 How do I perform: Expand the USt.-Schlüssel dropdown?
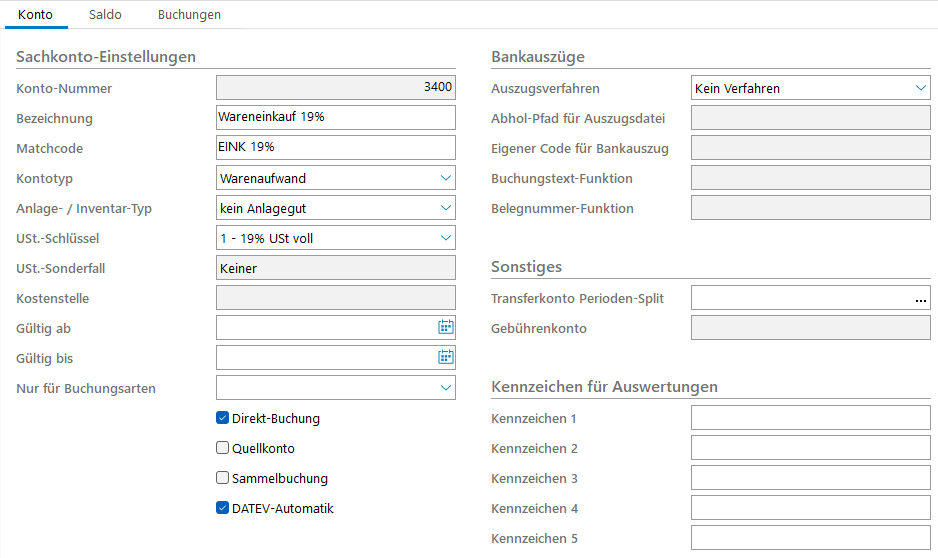446,238
